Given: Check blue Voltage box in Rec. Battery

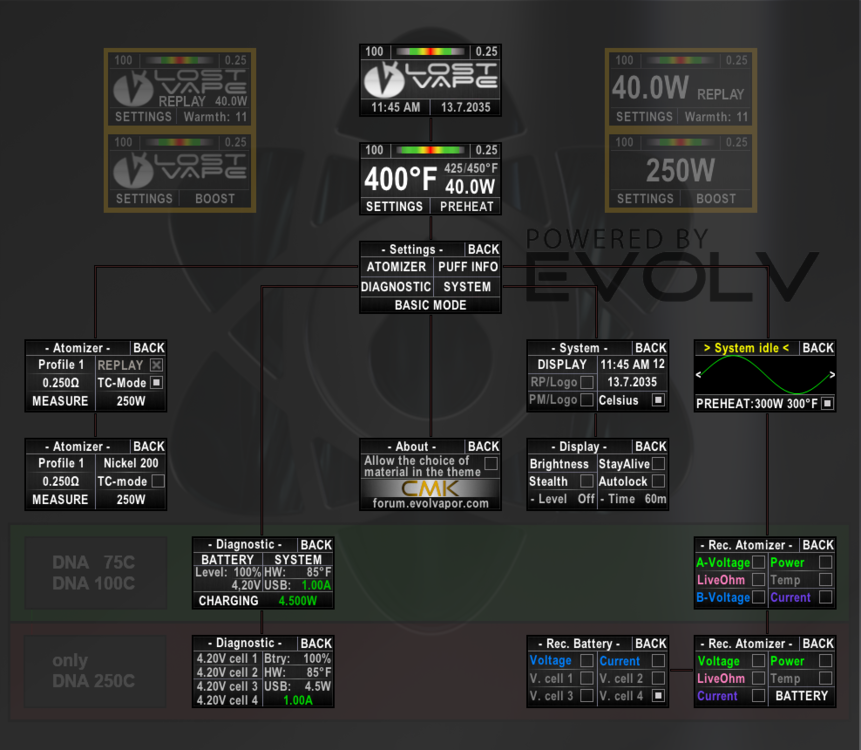Looking at the screenshot, I should point(587,661).
